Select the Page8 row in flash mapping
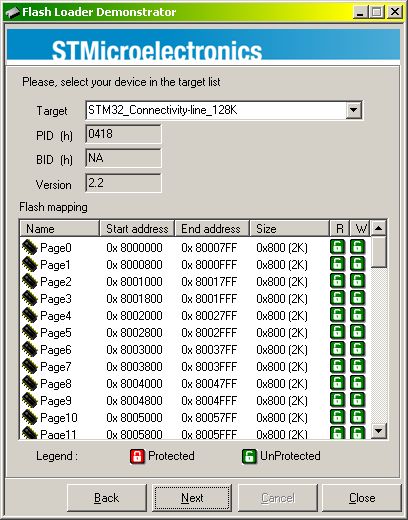This screenshot has height=520, width=408. [195, 384]
